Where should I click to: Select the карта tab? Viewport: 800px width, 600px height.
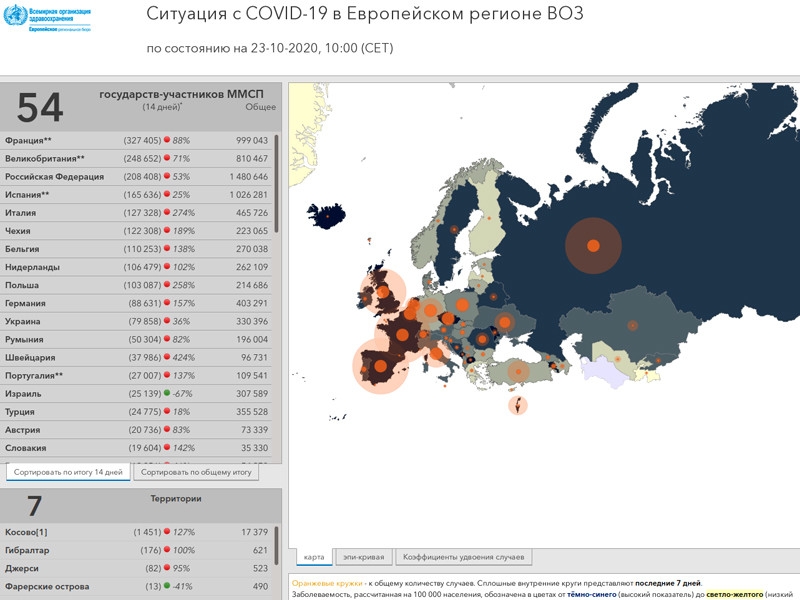[x=312, y=557]
